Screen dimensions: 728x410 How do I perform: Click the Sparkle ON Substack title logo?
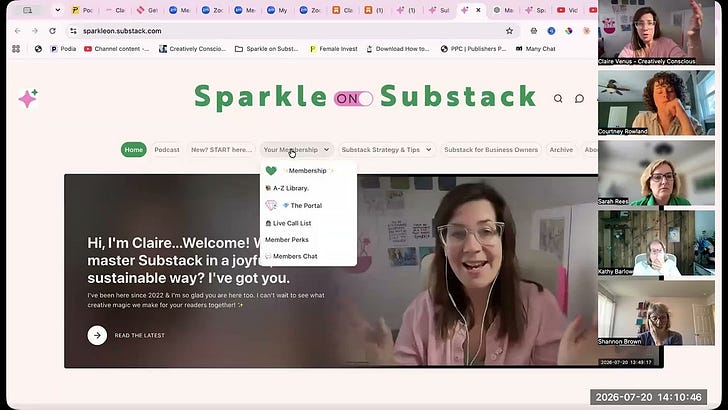(x=365, y=98)
